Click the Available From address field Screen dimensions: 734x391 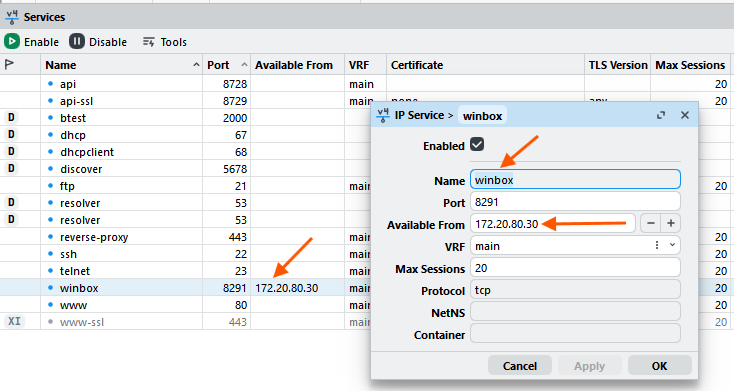(x=553, y=224)
